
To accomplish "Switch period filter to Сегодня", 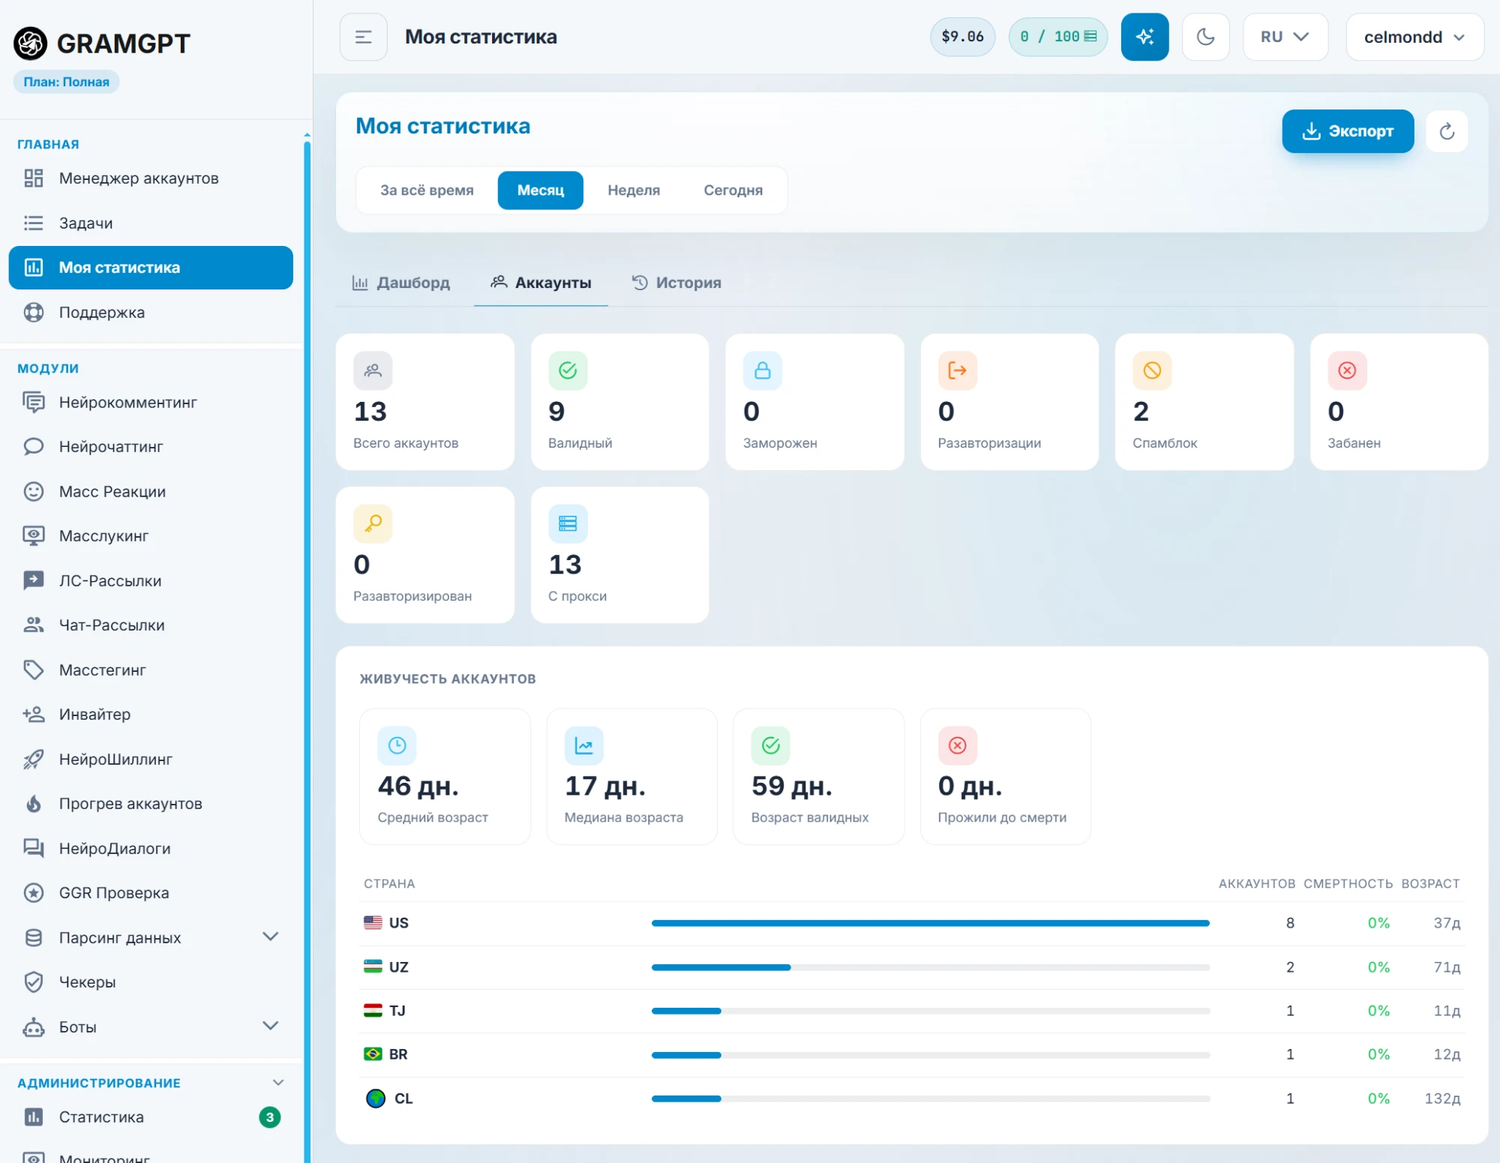I will click(733, 190).
